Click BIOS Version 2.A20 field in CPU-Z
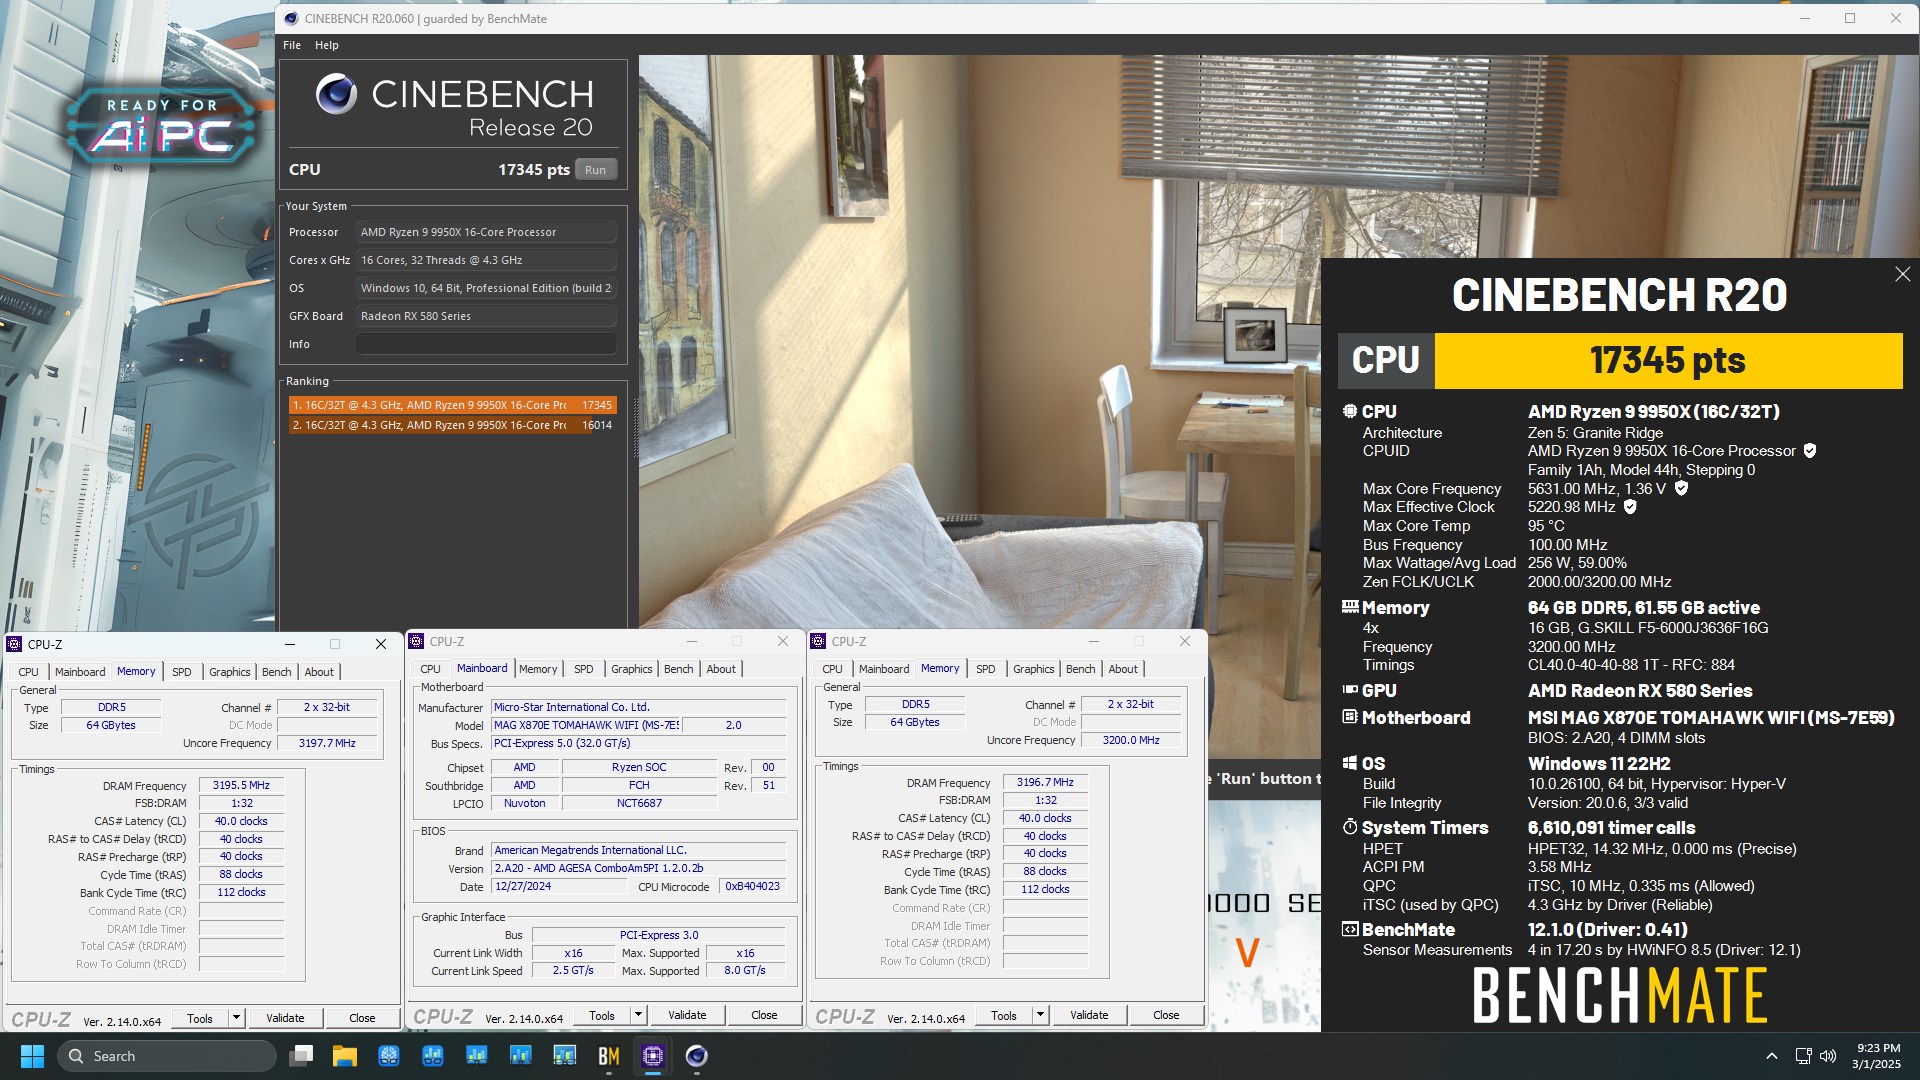The image size is (1920, 1080). pos(638,868)
